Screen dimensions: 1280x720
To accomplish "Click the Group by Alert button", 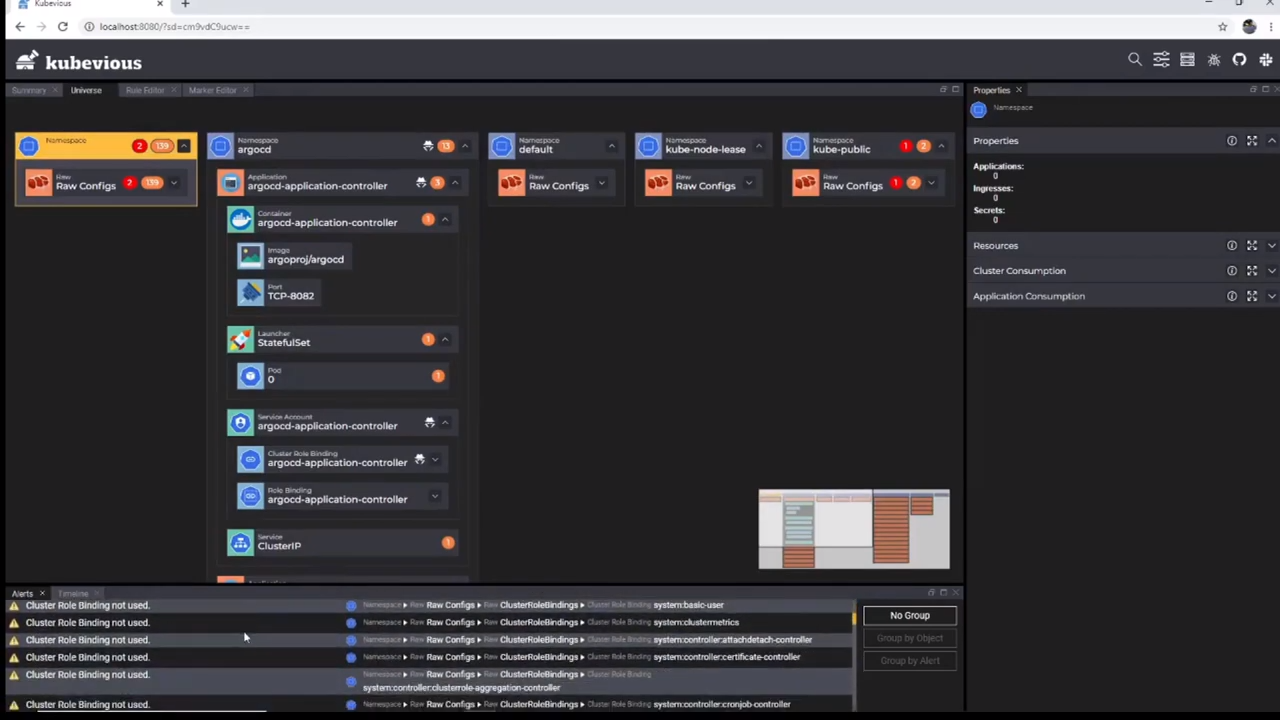I will pos(910,661).
